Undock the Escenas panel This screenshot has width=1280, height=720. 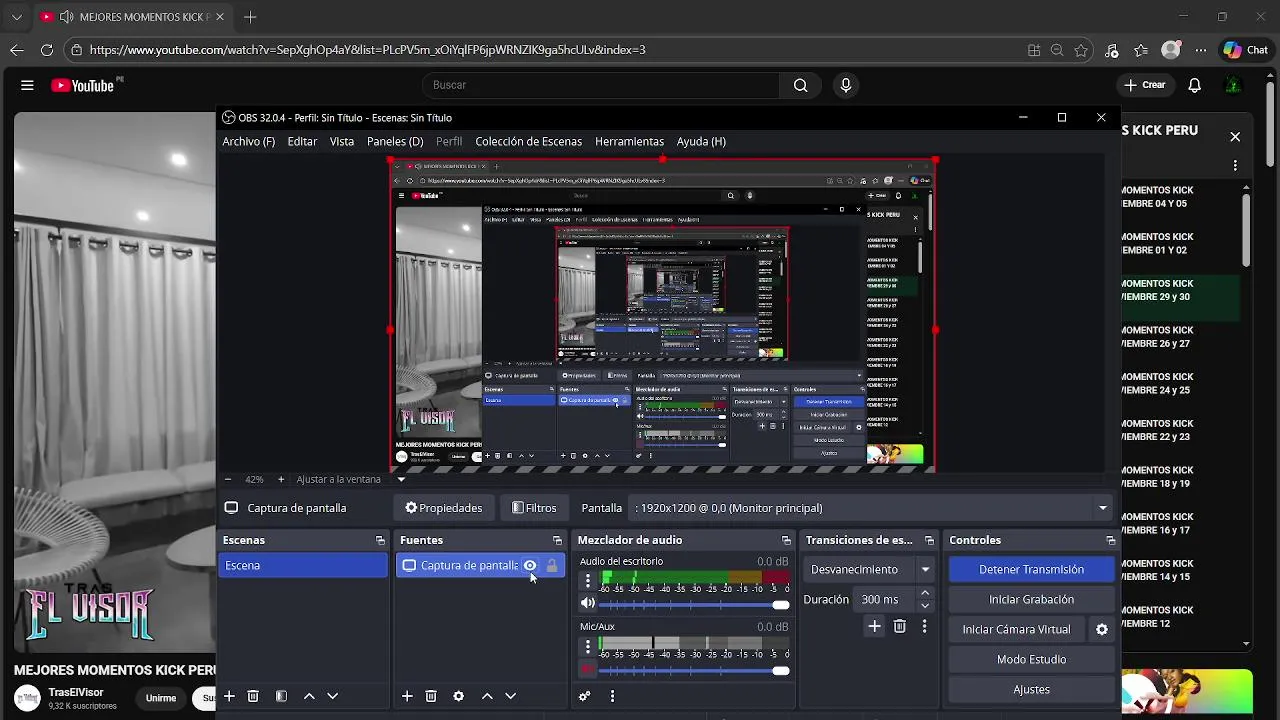(x=380, y=540)
